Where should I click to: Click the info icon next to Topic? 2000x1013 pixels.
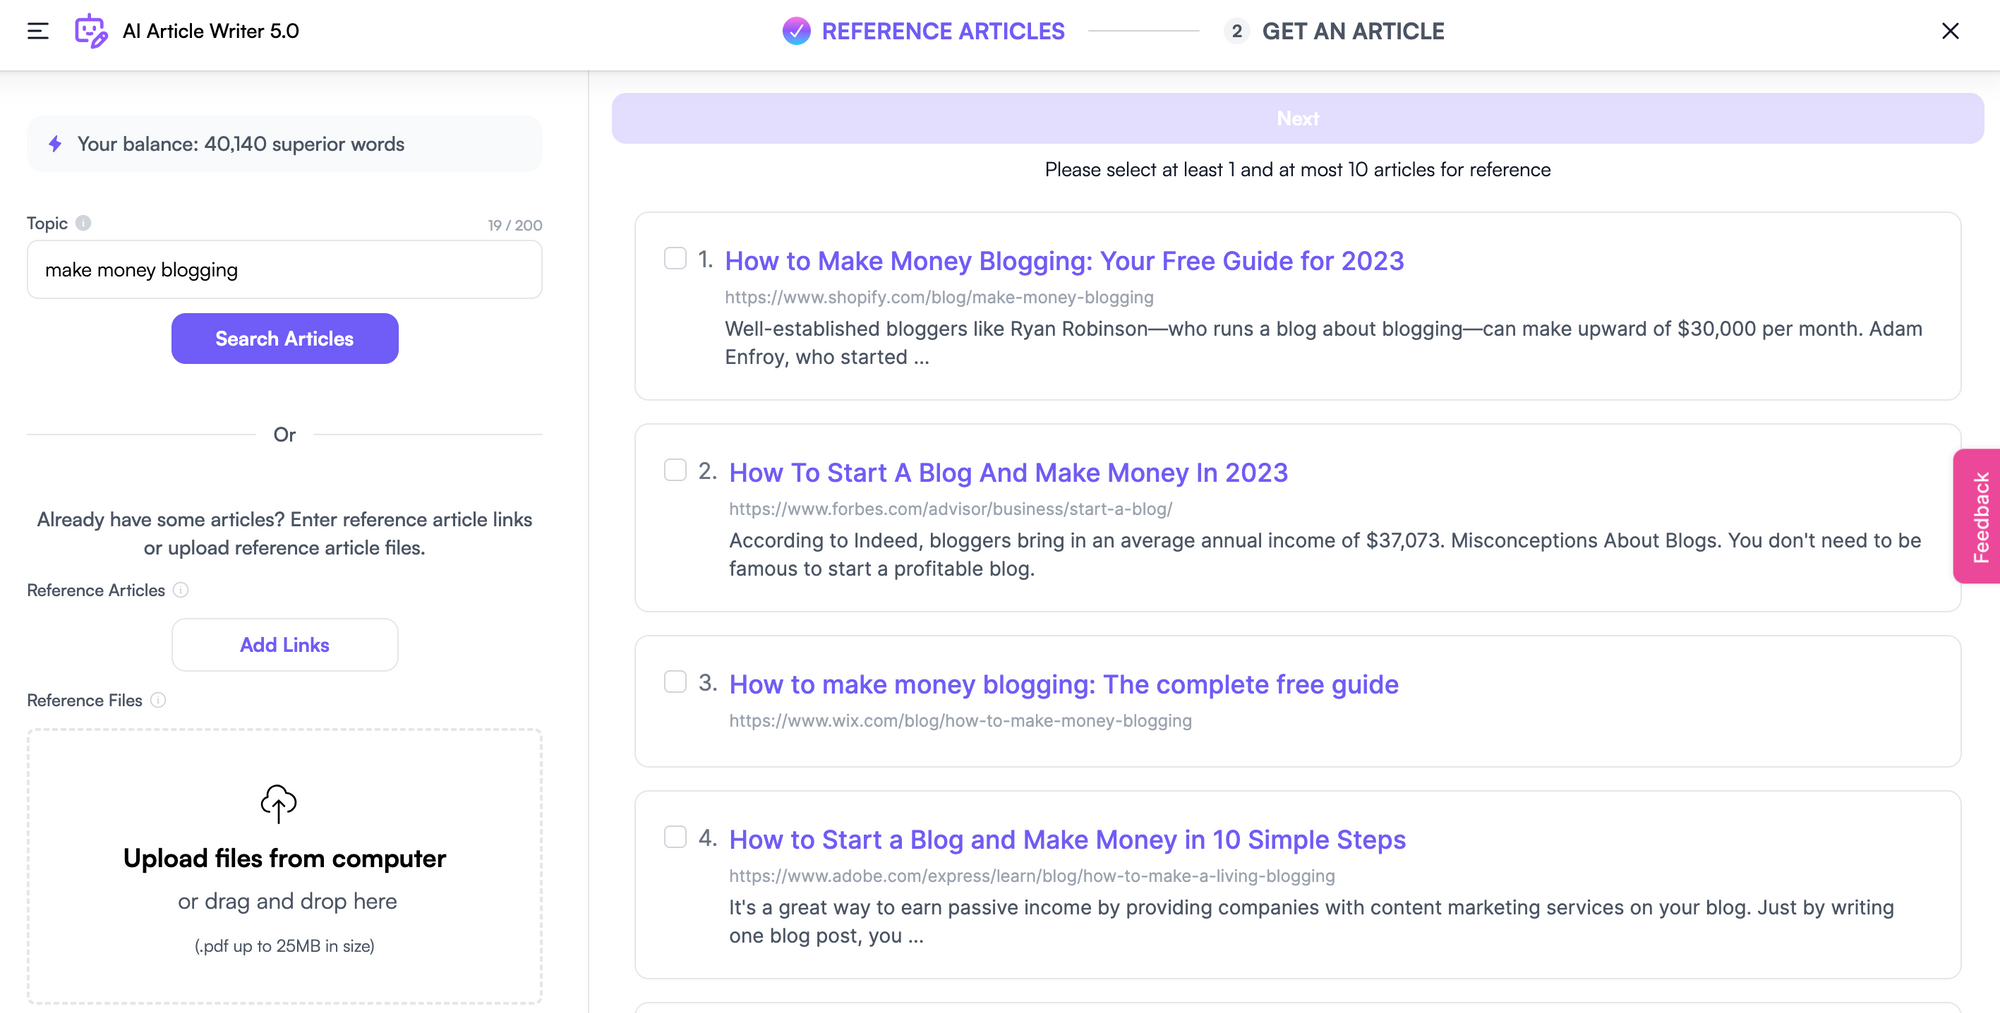coord(82,224)
